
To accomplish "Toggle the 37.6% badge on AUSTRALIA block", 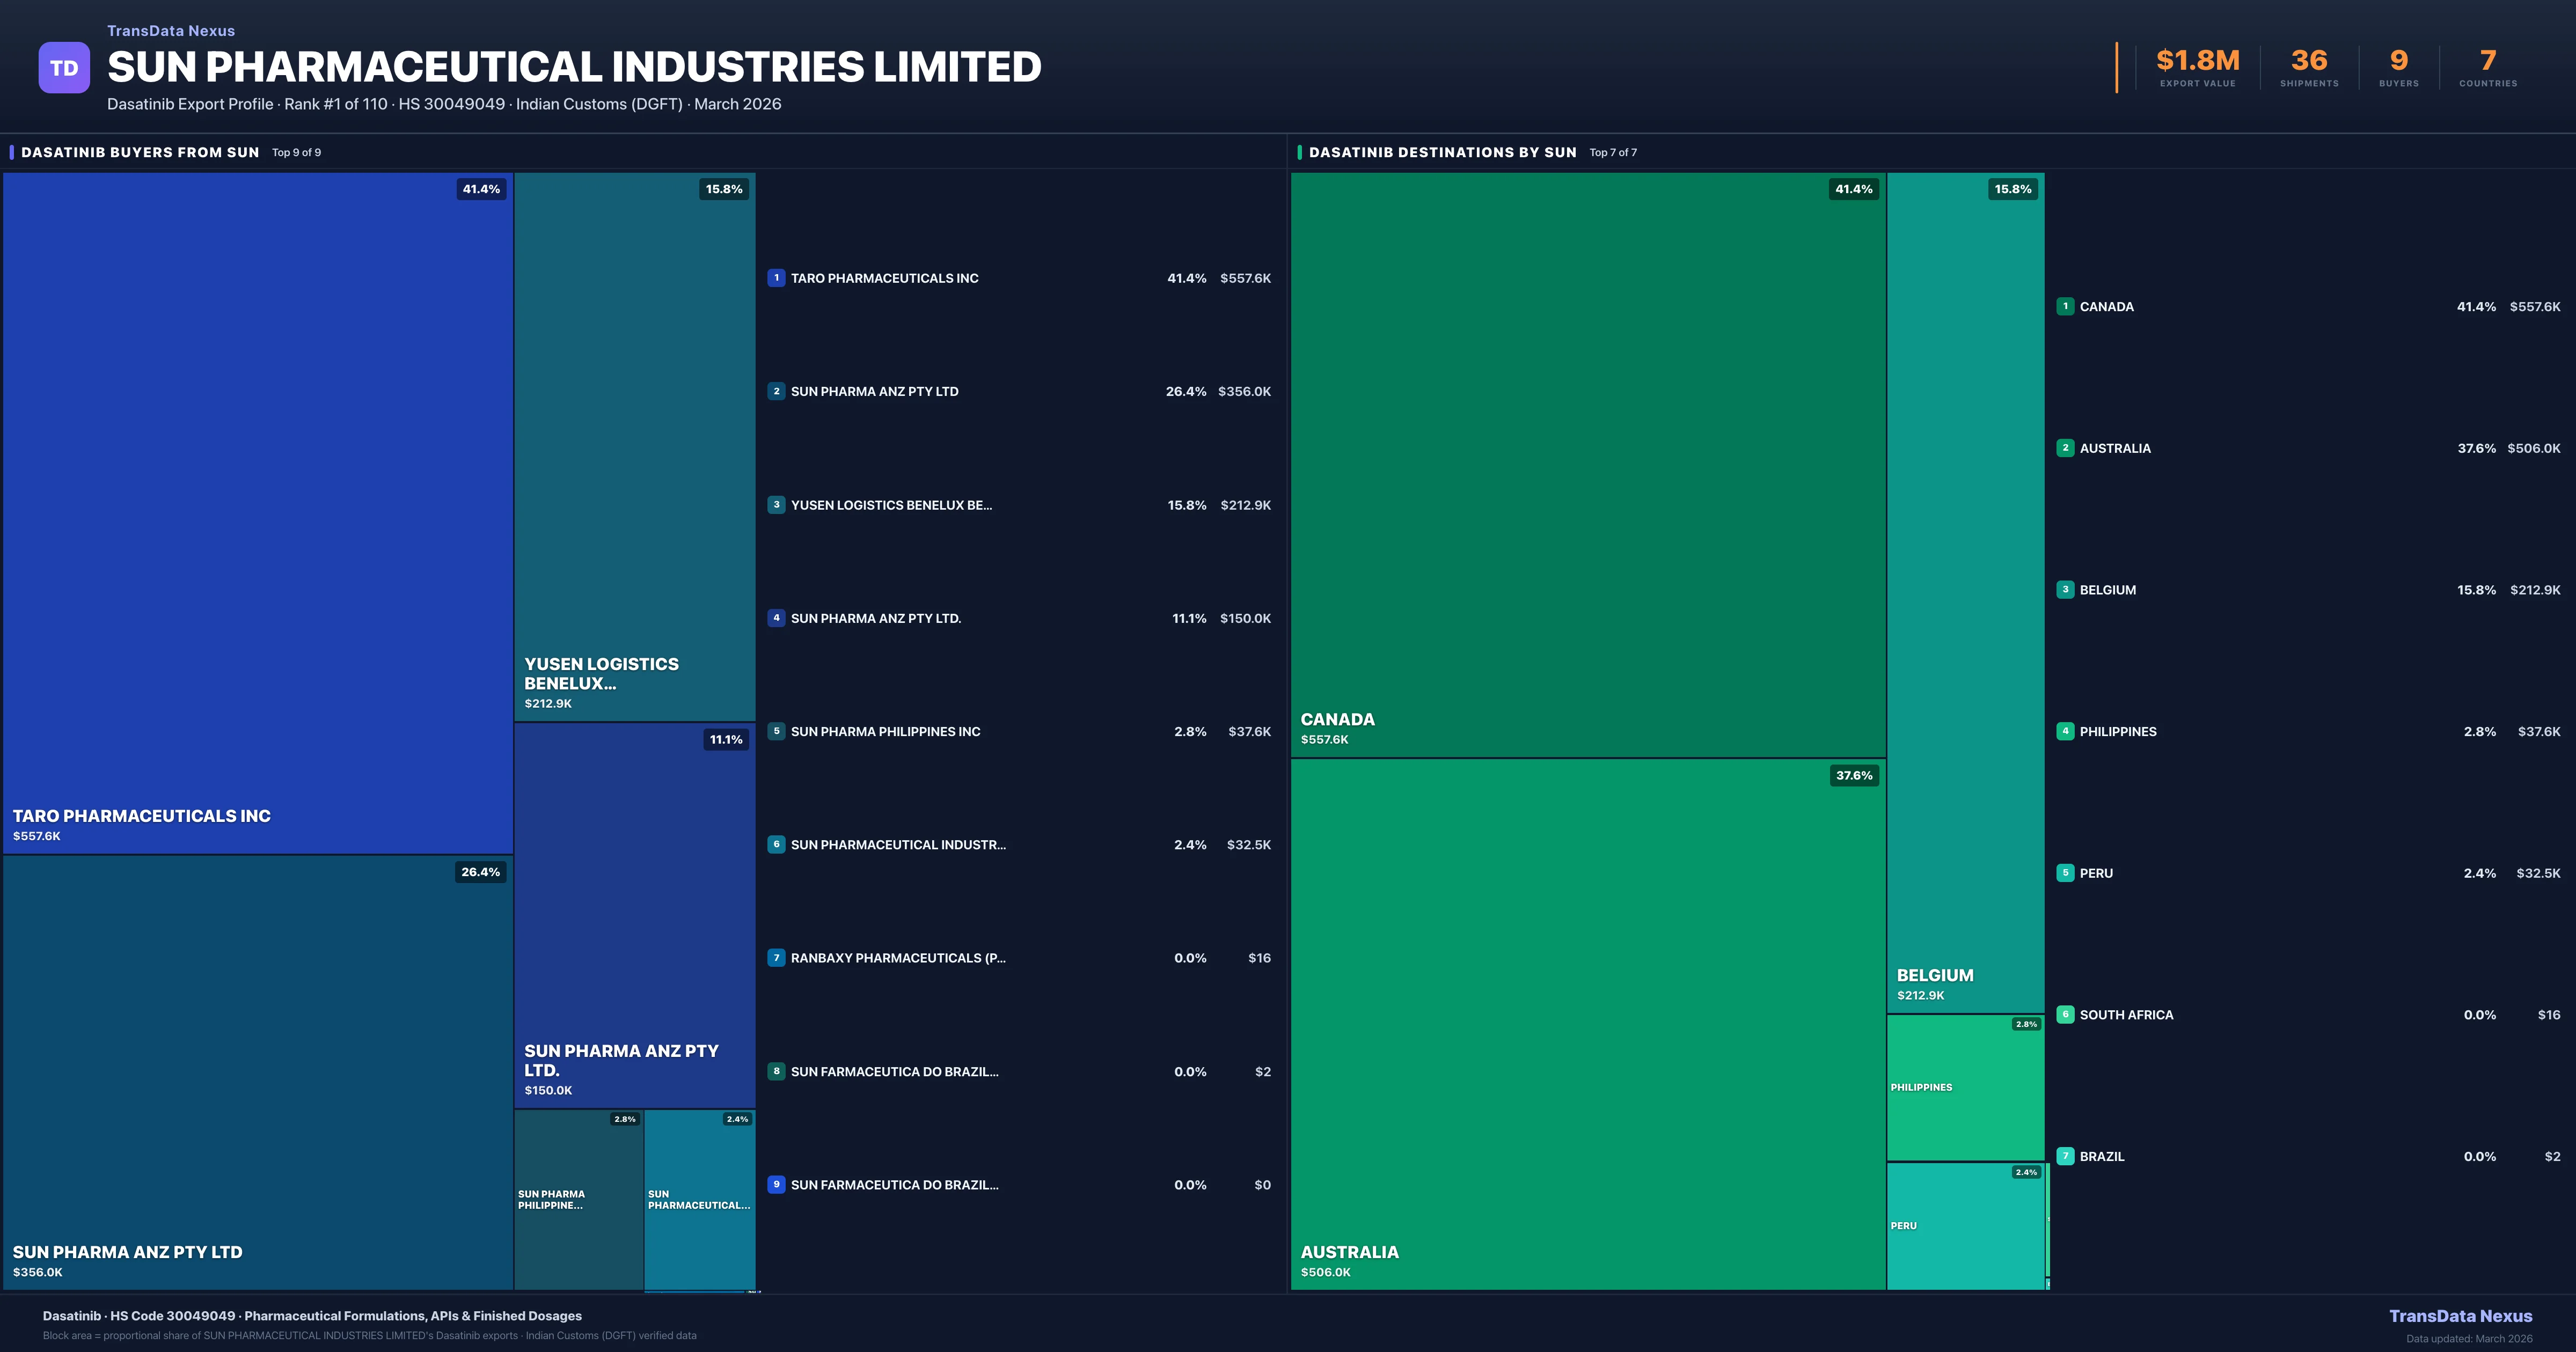I will pos(1854,775).
